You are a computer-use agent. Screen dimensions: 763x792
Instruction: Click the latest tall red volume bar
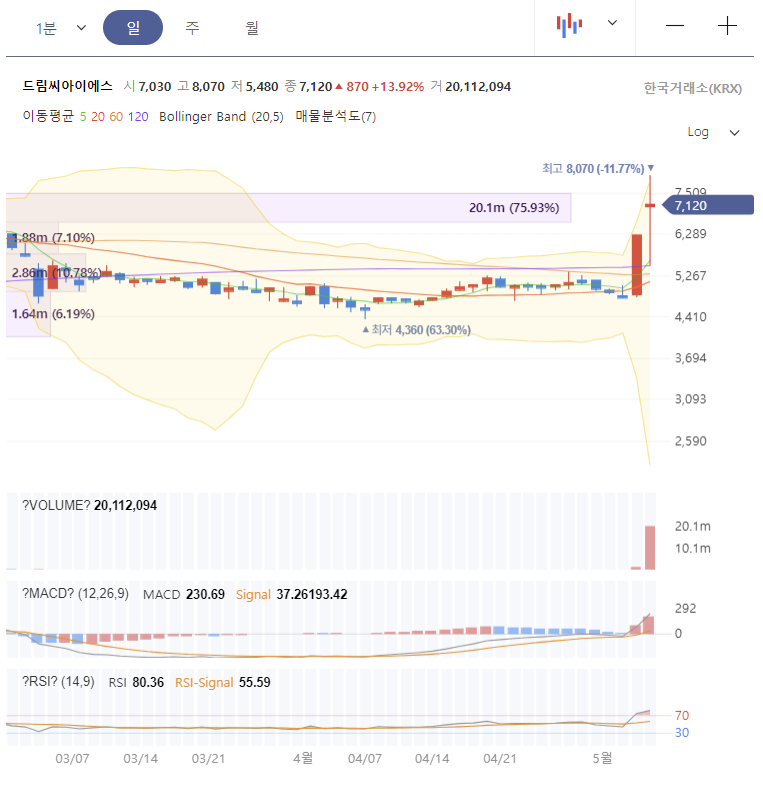(x=650, y=548)
